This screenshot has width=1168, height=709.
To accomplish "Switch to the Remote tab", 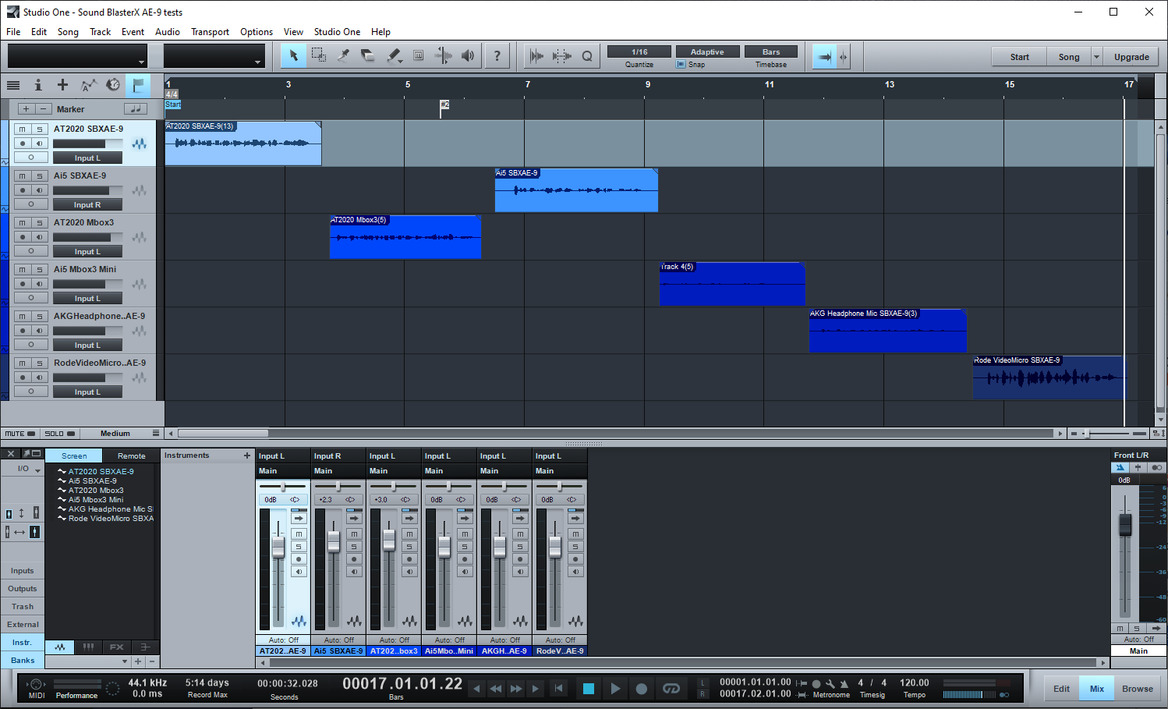I will [131, 456].
